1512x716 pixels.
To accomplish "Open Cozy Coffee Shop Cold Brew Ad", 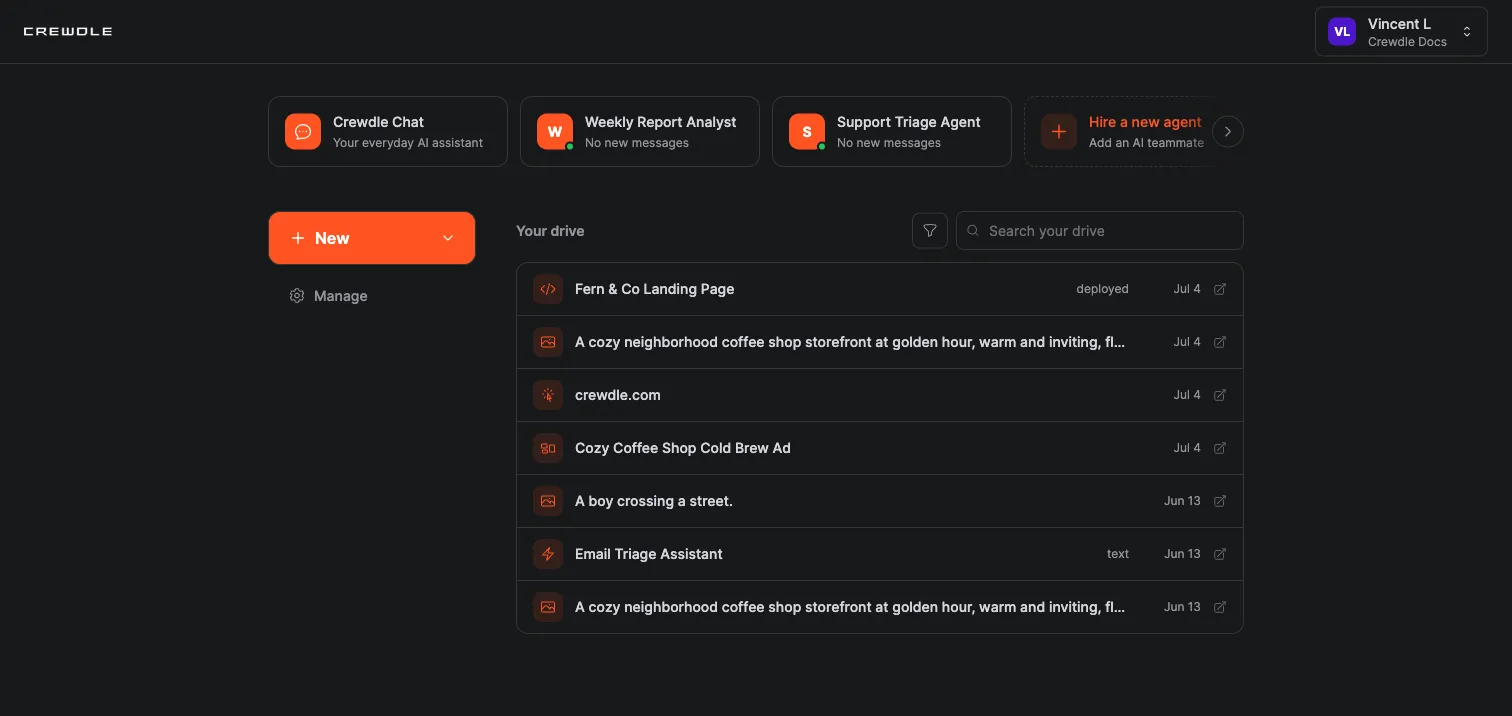I will [x=880, y=448].
